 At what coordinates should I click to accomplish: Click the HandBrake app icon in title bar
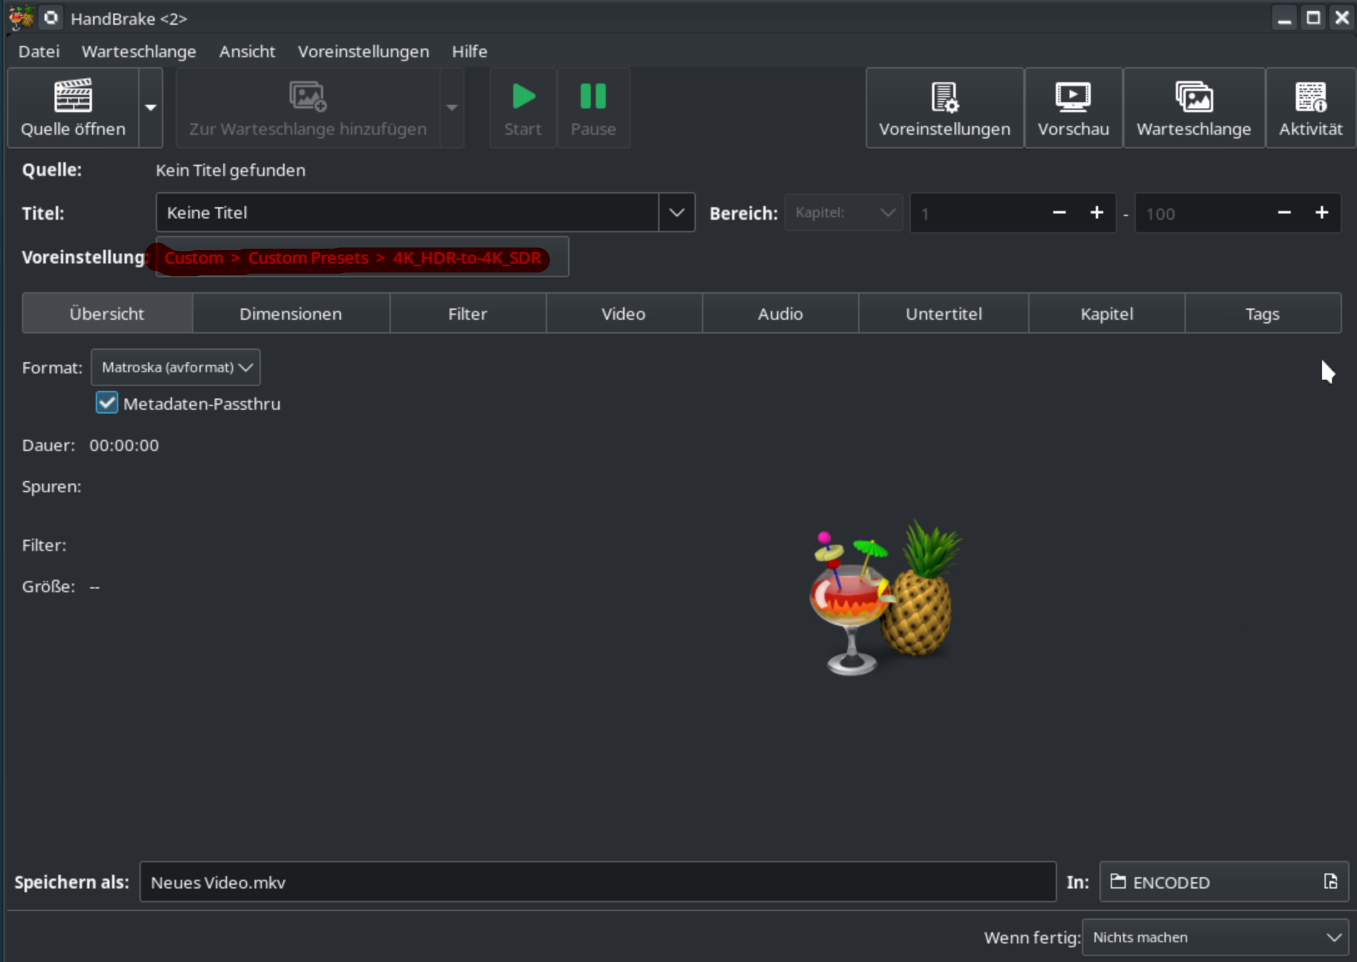click(20, 18)
